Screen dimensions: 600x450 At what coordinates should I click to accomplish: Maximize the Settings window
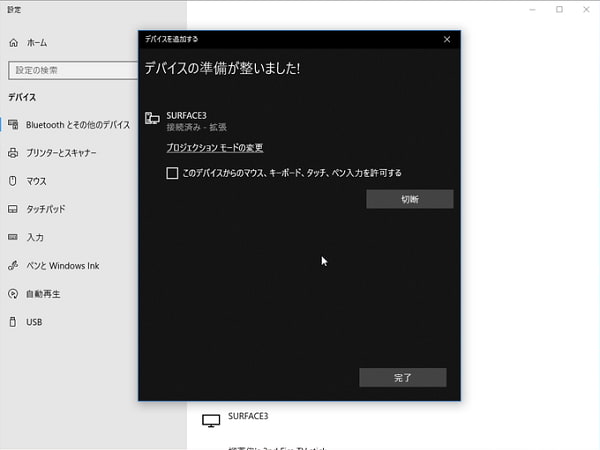point(559,10)
